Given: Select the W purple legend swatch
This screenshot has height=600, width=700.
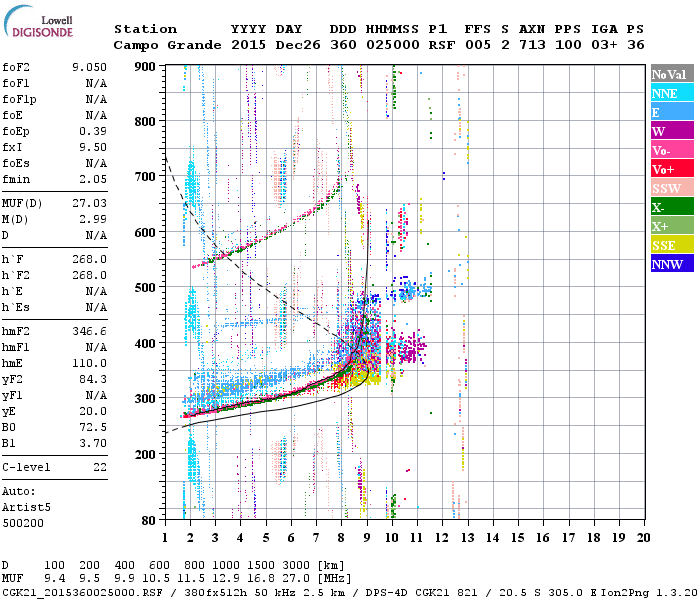Looking at the screenshot, I should point(672,131).
